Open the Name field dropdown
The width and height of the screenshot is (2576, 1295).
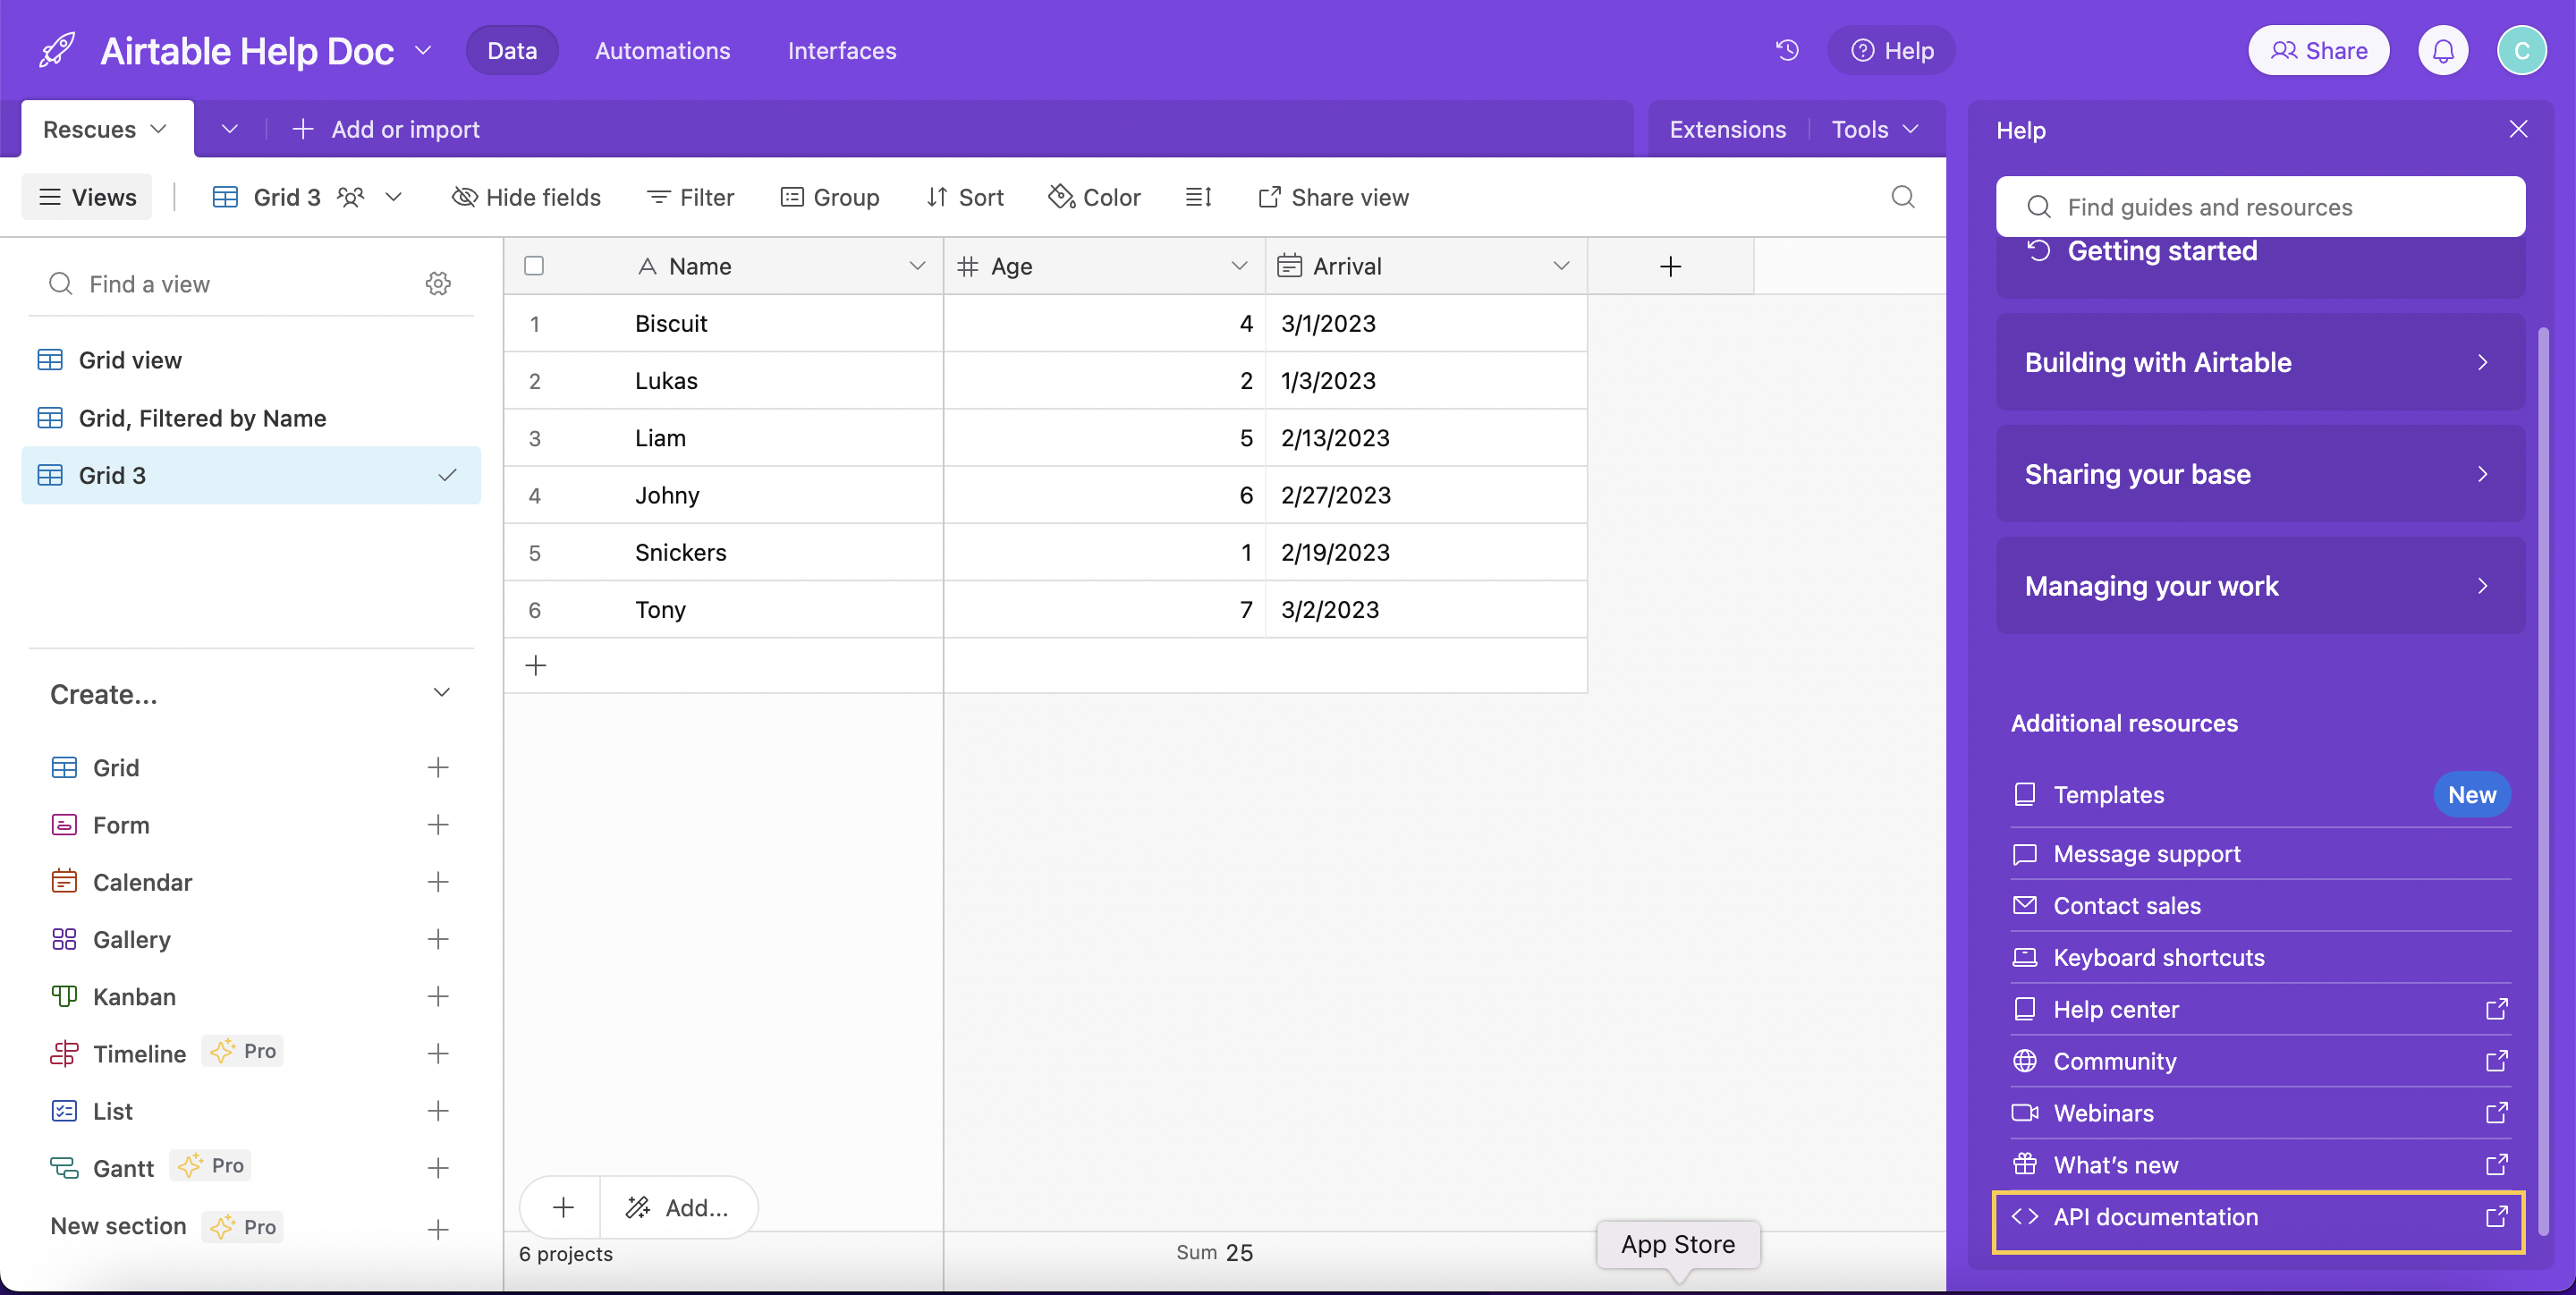[x=917, y=266]
